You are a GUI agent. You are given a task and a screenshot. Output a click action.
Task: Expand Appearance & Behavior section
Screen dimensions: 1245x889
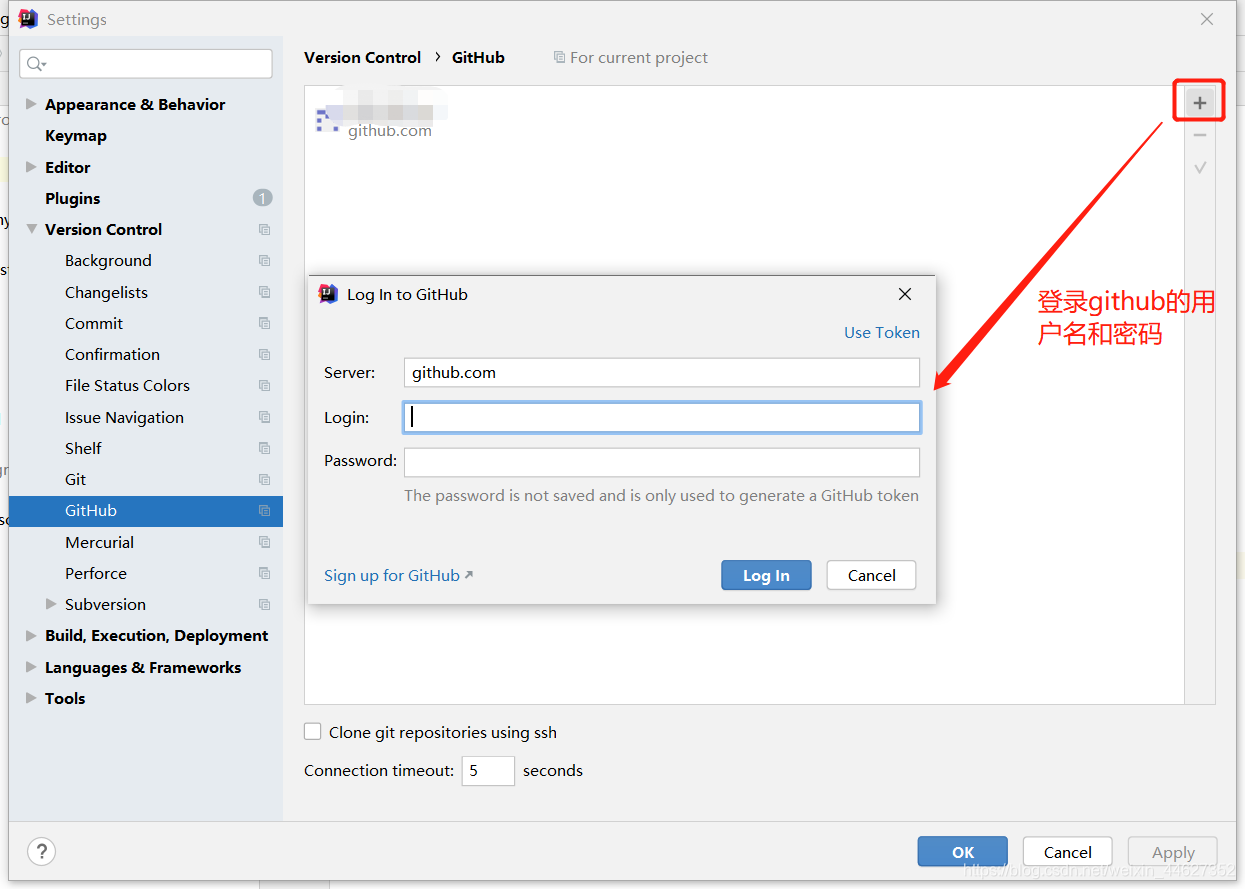coord(31,104)
